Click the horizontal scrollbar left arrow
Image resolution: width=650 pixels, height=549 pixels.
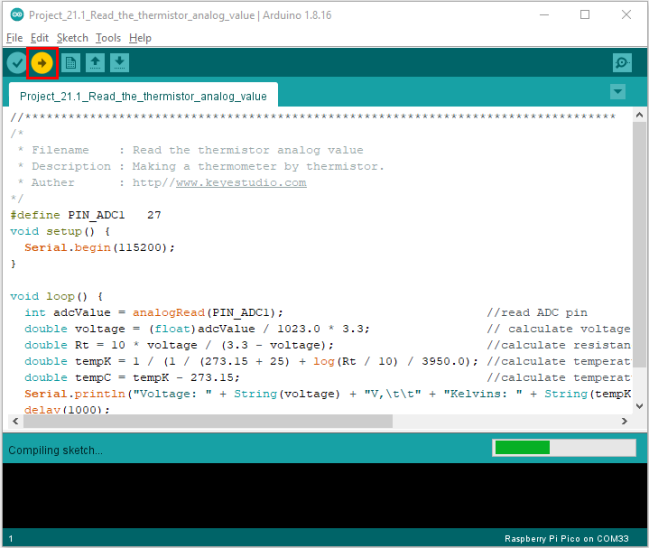click(x=15, y=421)
